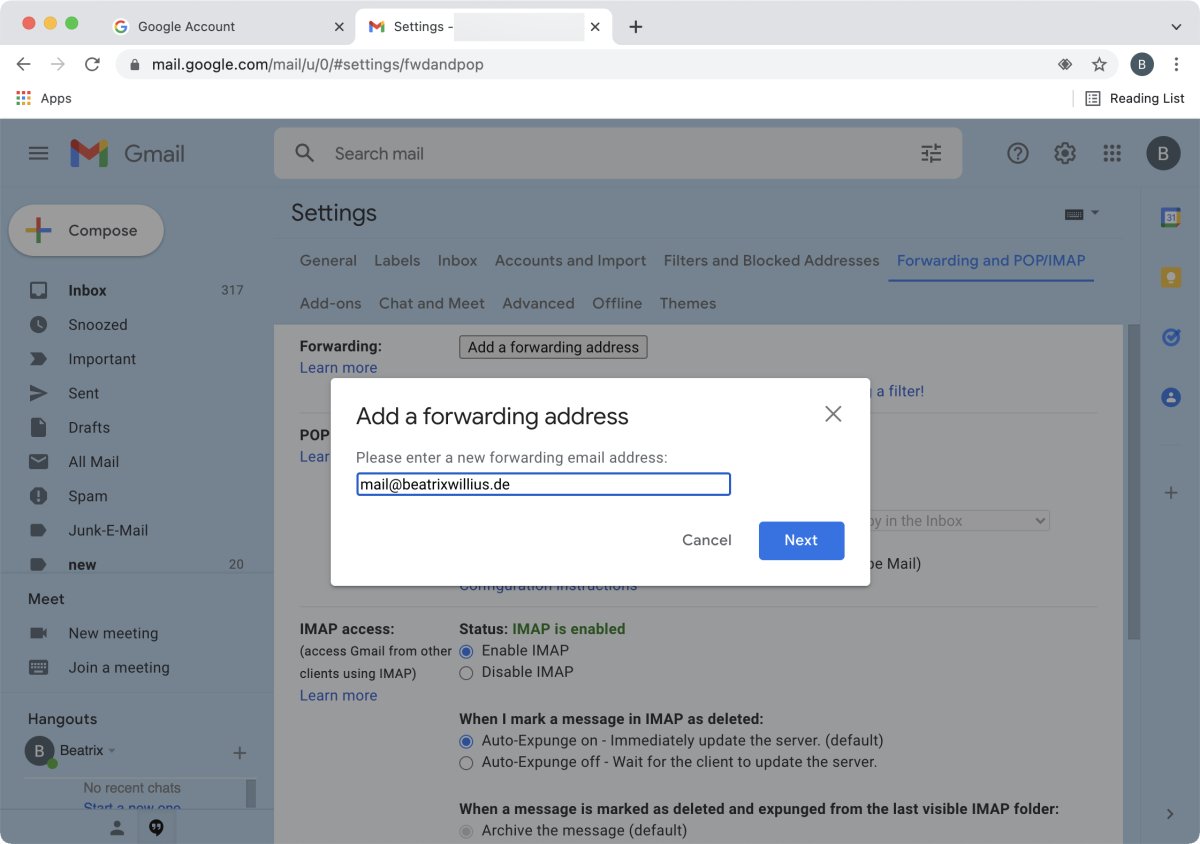Select the Disable IMAP radio button
The height and width of the screenshot is (844, 1200).
[x=466, y=673]
